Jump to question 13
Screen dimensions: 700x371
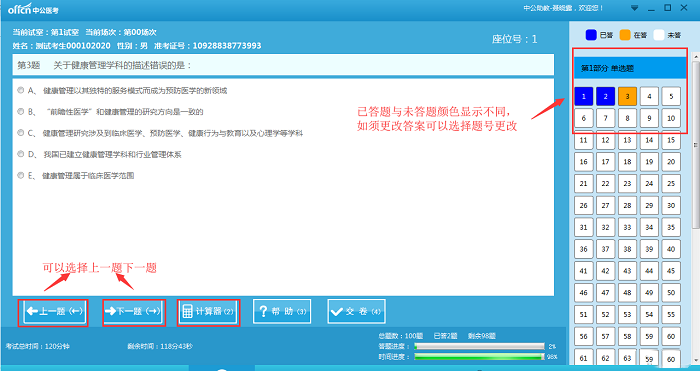point(627,140)
